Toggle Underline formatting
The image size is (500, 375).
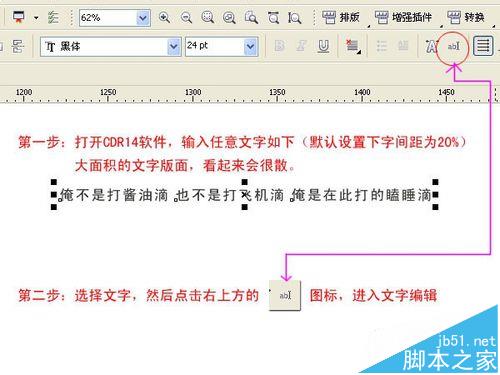pyautogui.click(x=323, y=46)
